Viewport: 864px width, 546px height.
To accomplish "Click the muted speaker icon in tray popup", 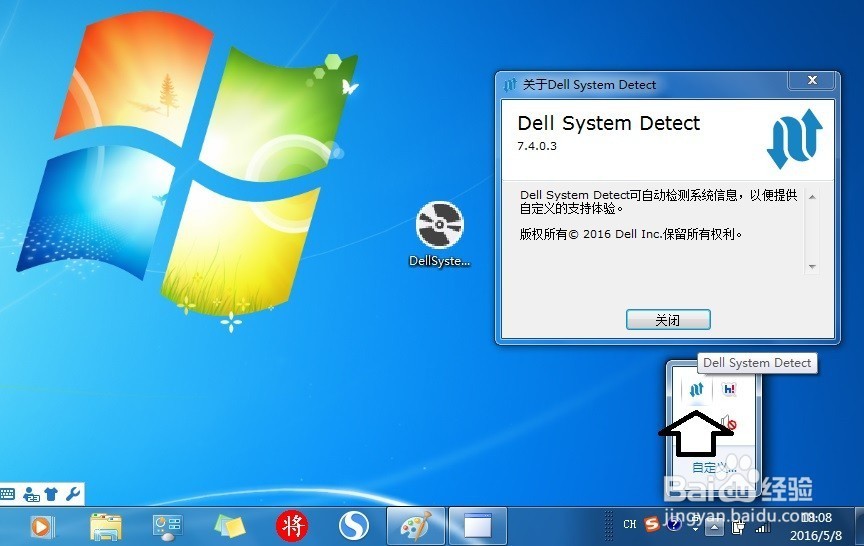I will pos(728,422).
